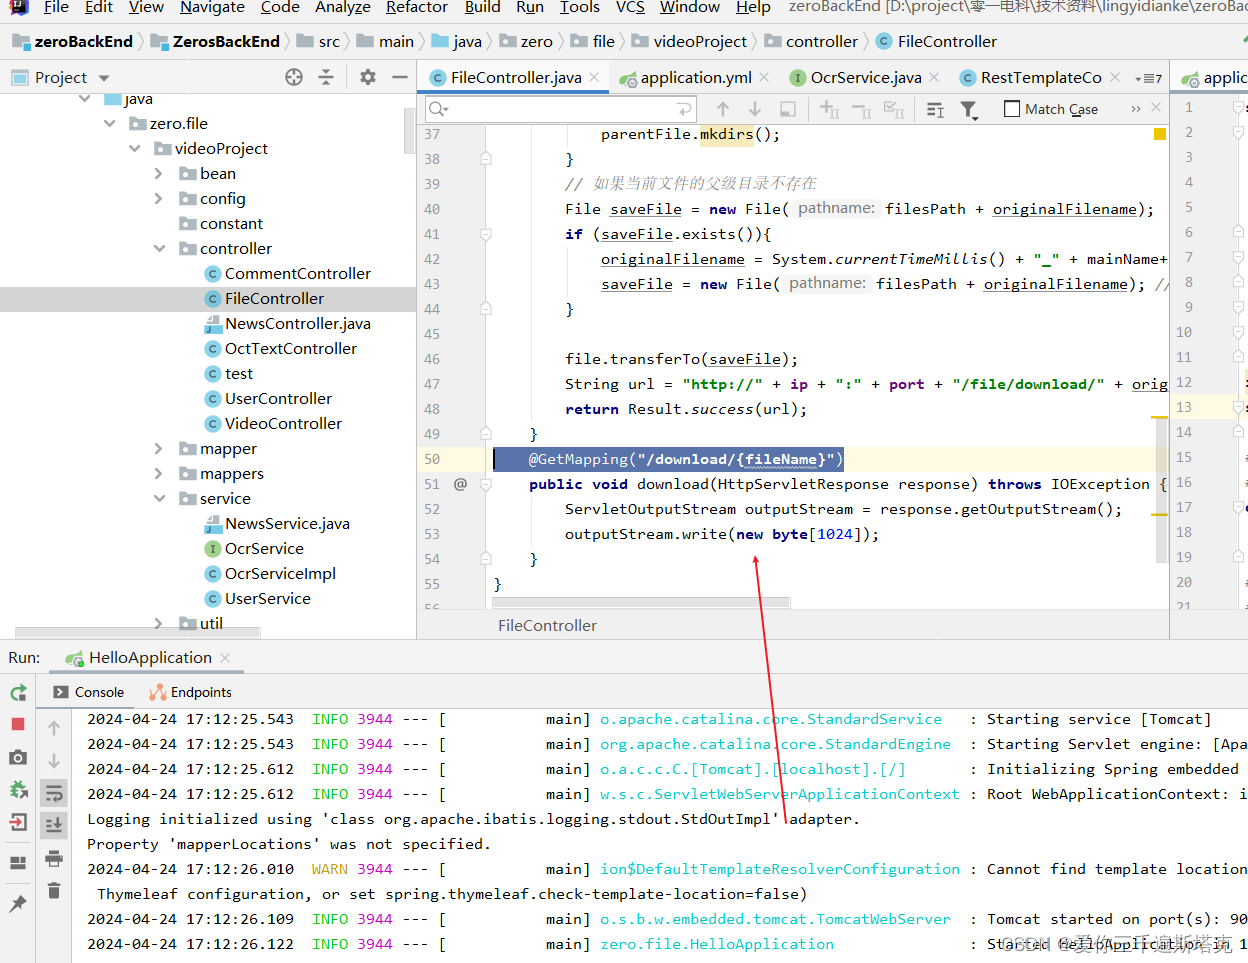Toggle soft-wrap in the console

pyautogui.click(x=54, y=793)
